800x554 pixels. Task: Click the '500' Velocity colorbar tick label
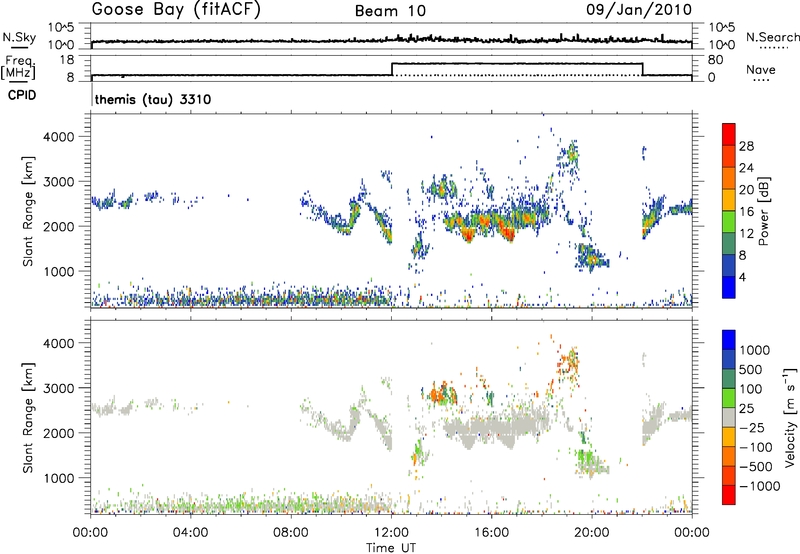(x=751, y=369)
